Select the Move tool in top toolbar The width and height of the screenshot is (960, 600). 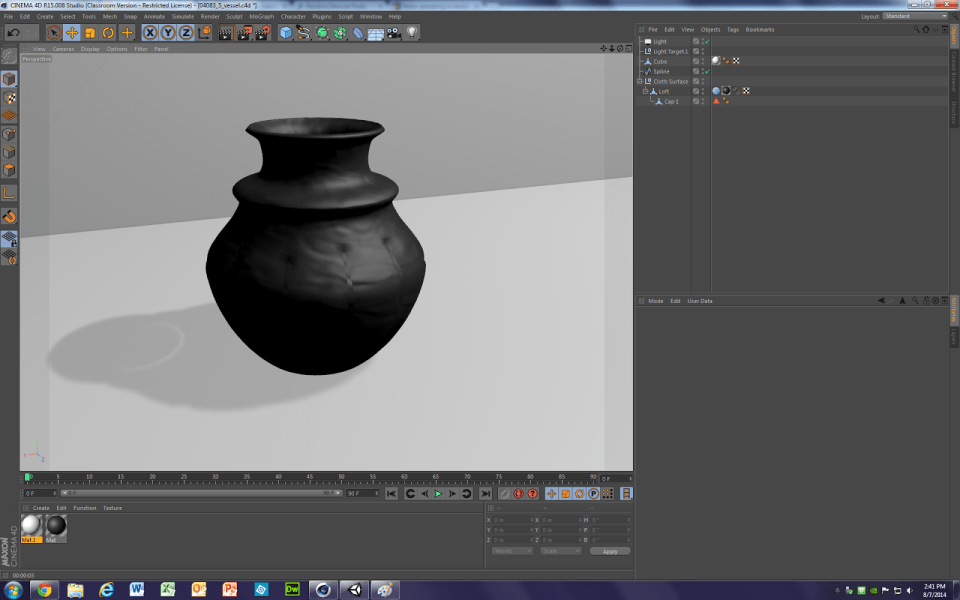(72, 33)
